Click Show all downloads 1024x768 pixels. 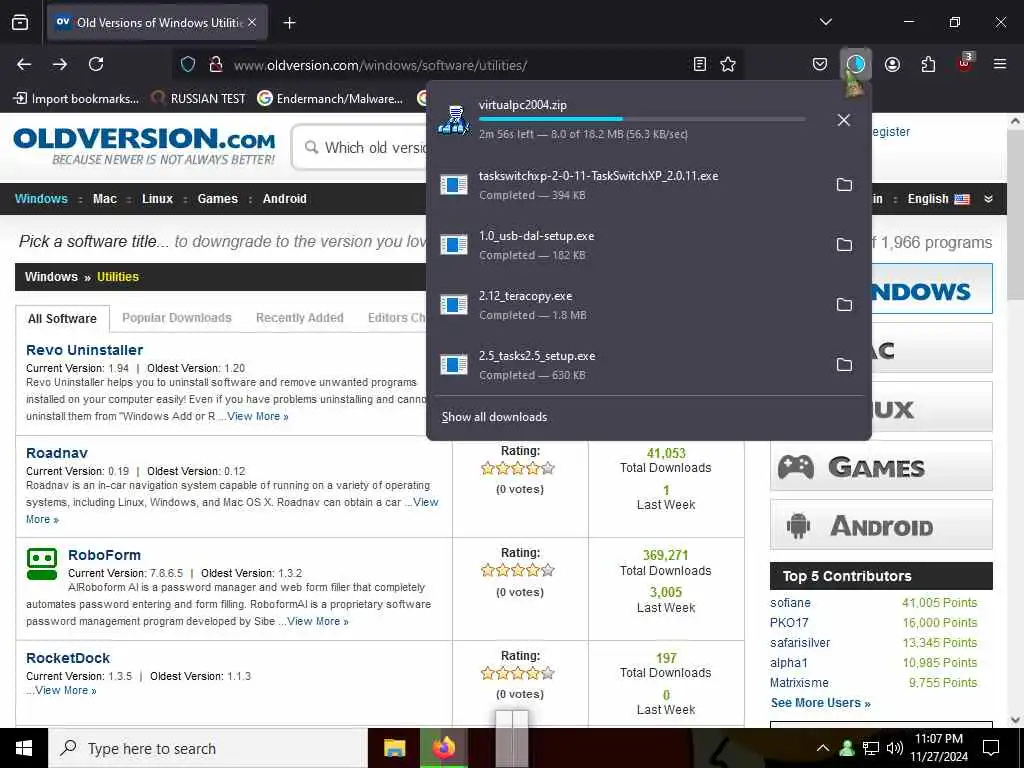point(494,417)
